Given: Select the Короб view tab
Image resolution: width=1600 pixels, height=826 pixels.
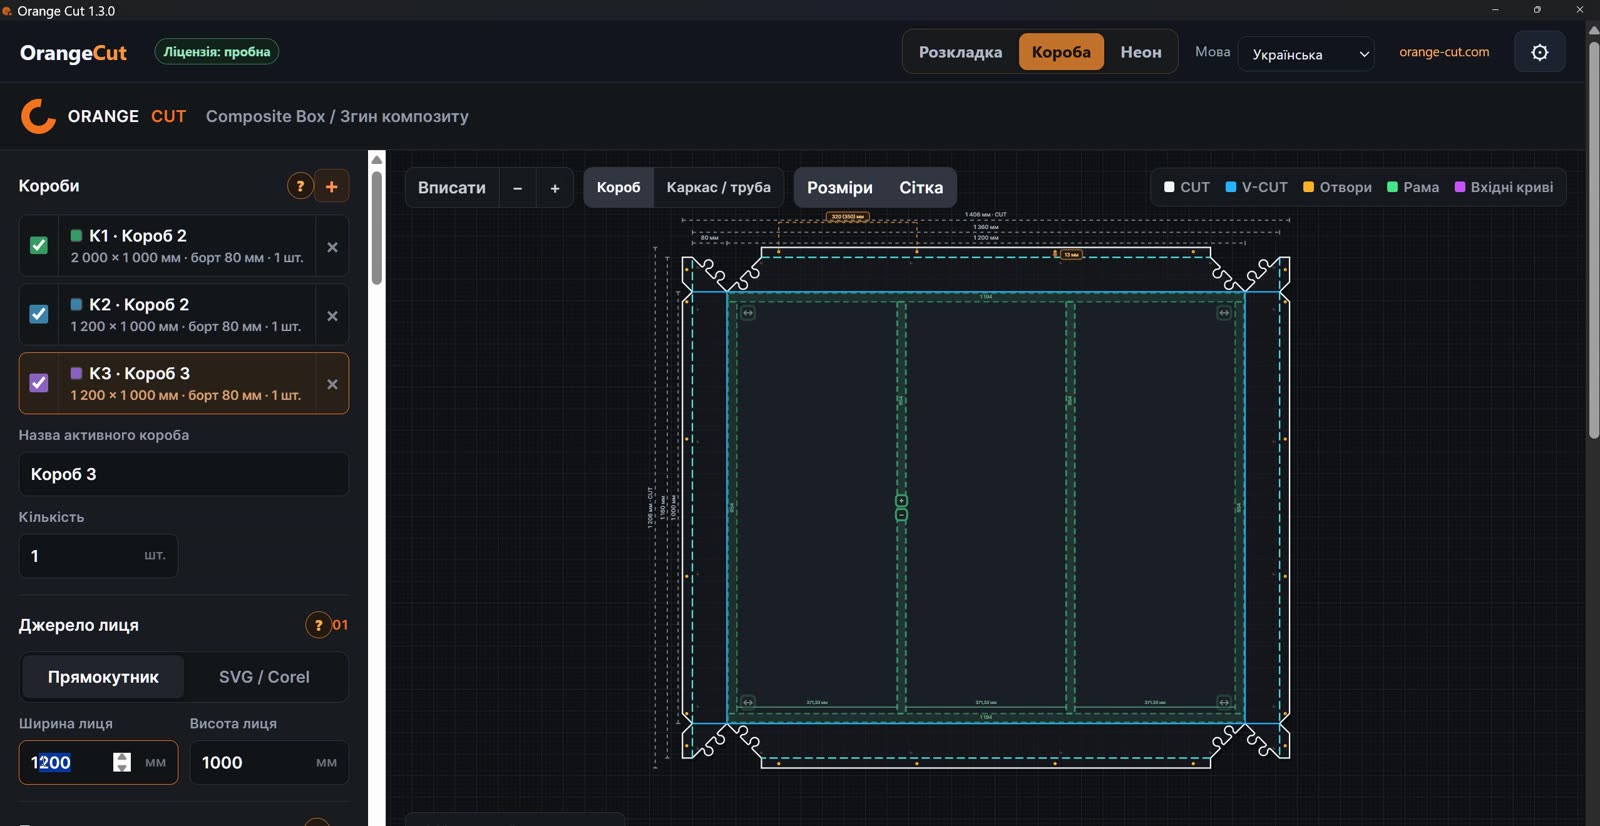Looking at the screenshot, I should point(619,188).
